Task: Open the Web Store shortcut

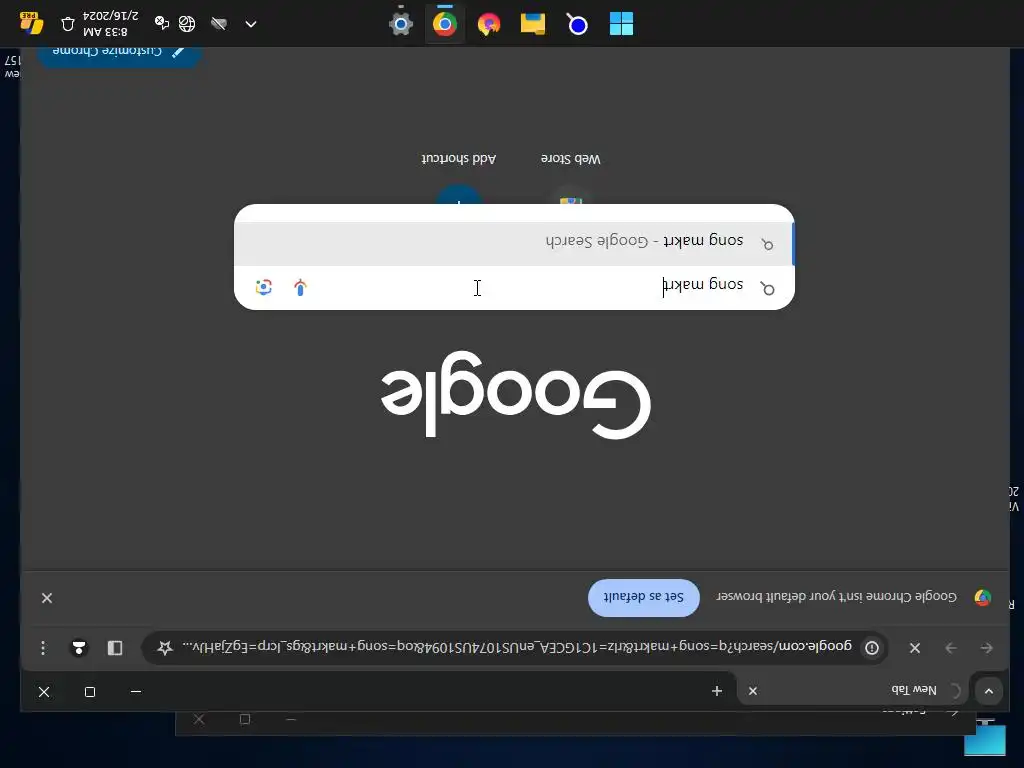Action: tap(571, 180)
